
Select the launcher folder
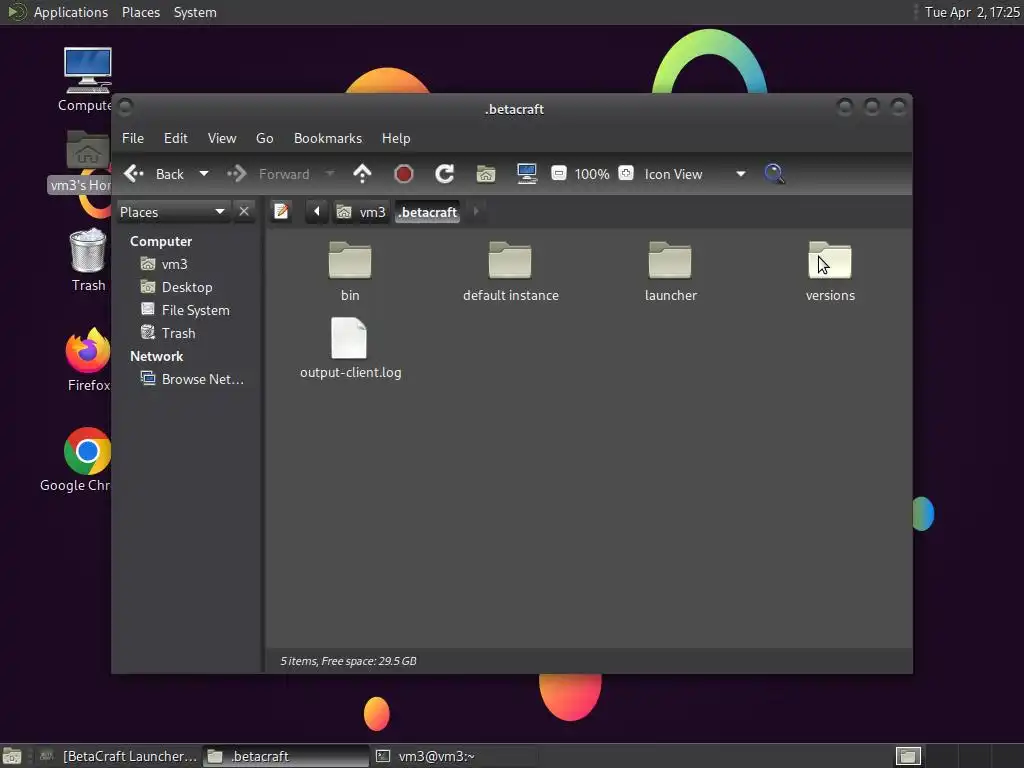[x=671, y=271]
